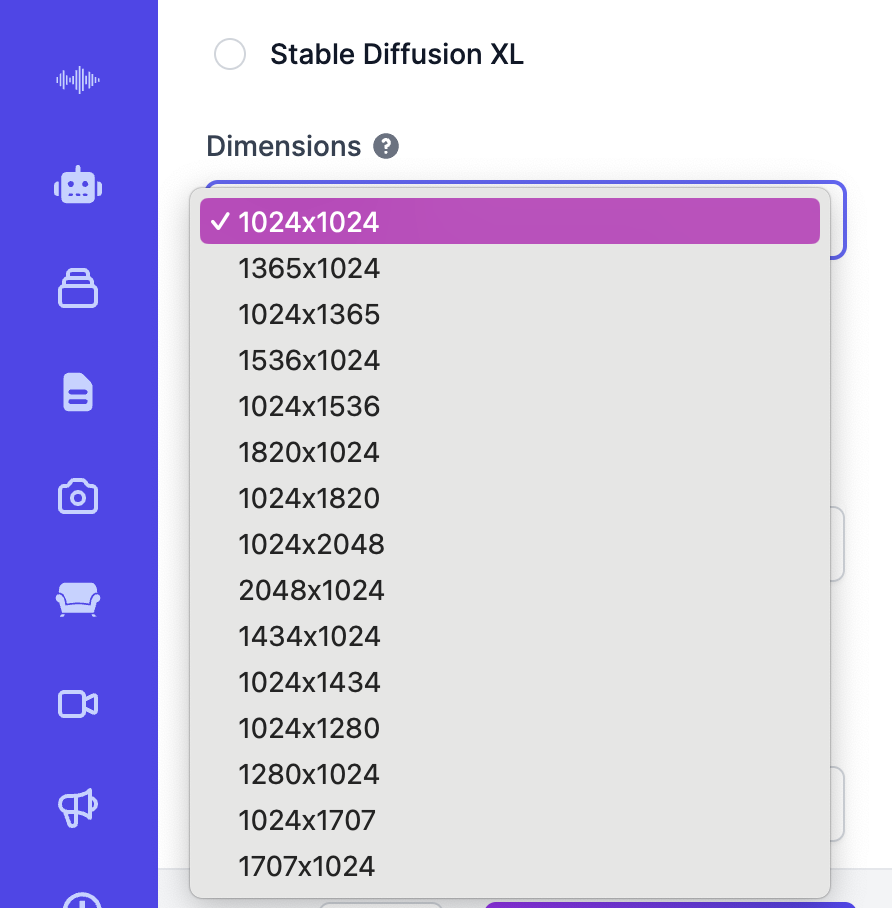The width and height of the screenshot is (892, 908).
Task: Select 1024x1280 dimension entry
Action: click(309, 728)
